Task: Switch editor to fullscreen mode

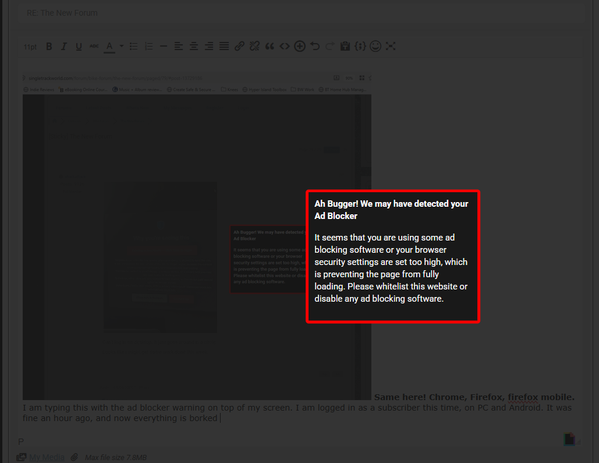Action: (x=390, y=46)
